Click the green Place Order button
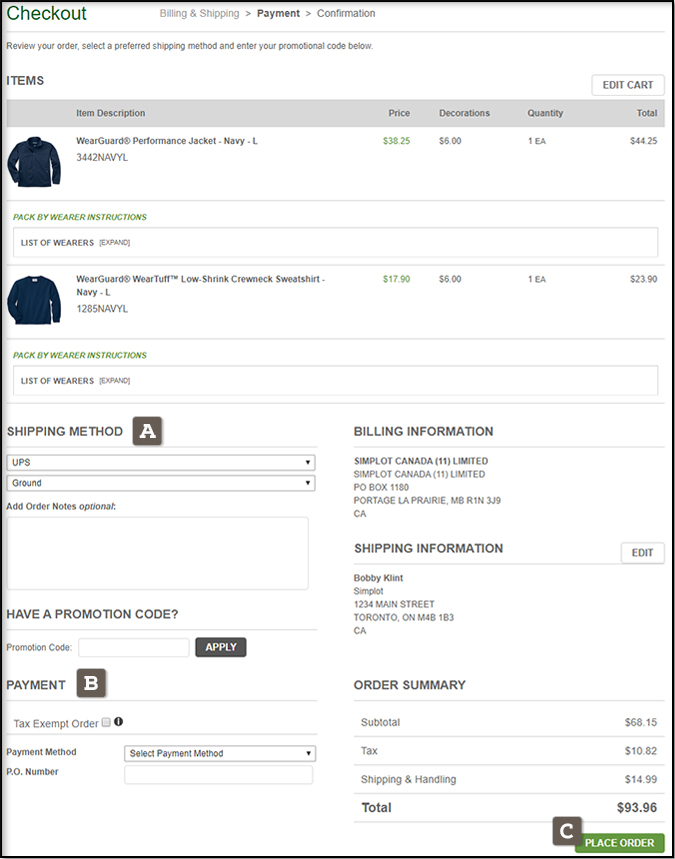 [x=620, y=842]
